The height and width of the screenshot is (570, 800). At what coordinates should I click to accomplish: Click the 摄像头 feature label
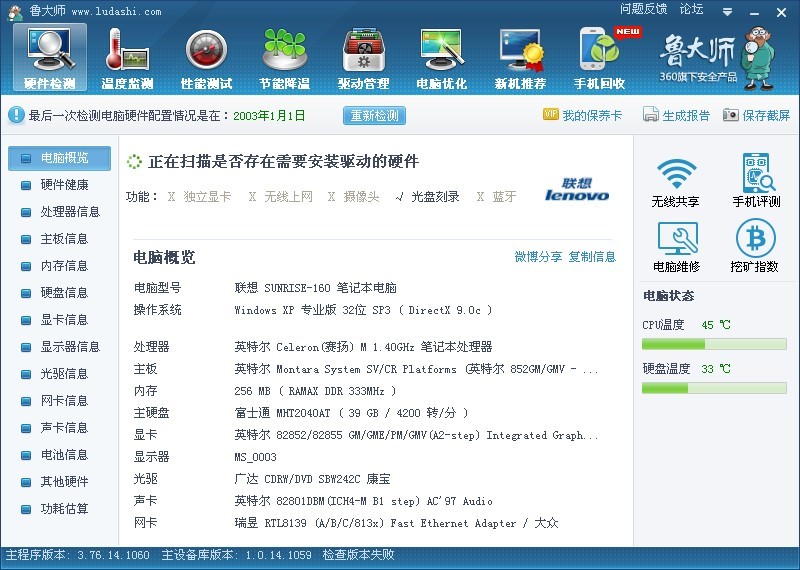point(361,196)
